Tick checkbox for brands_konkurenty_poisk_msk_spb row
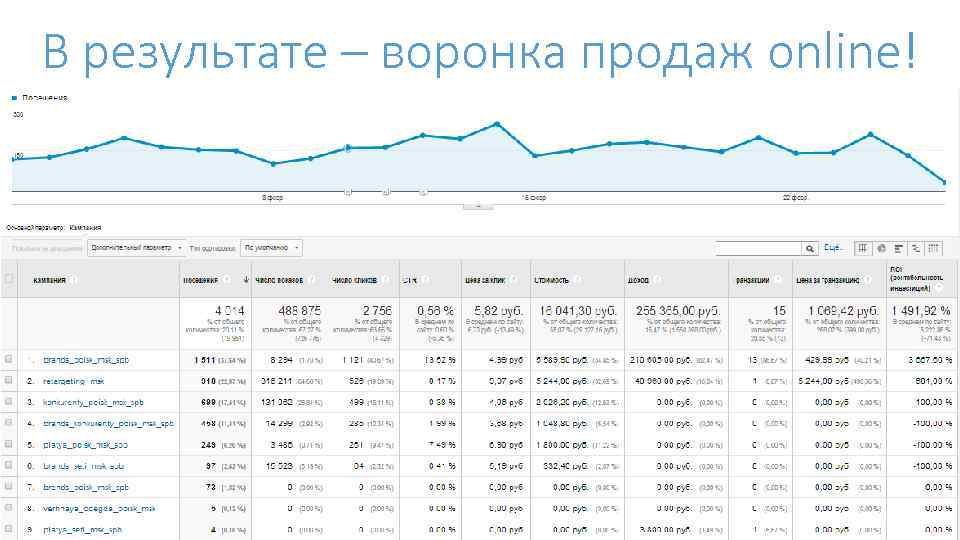This screenshot has width=960, height=540. (x=9, y=422)
